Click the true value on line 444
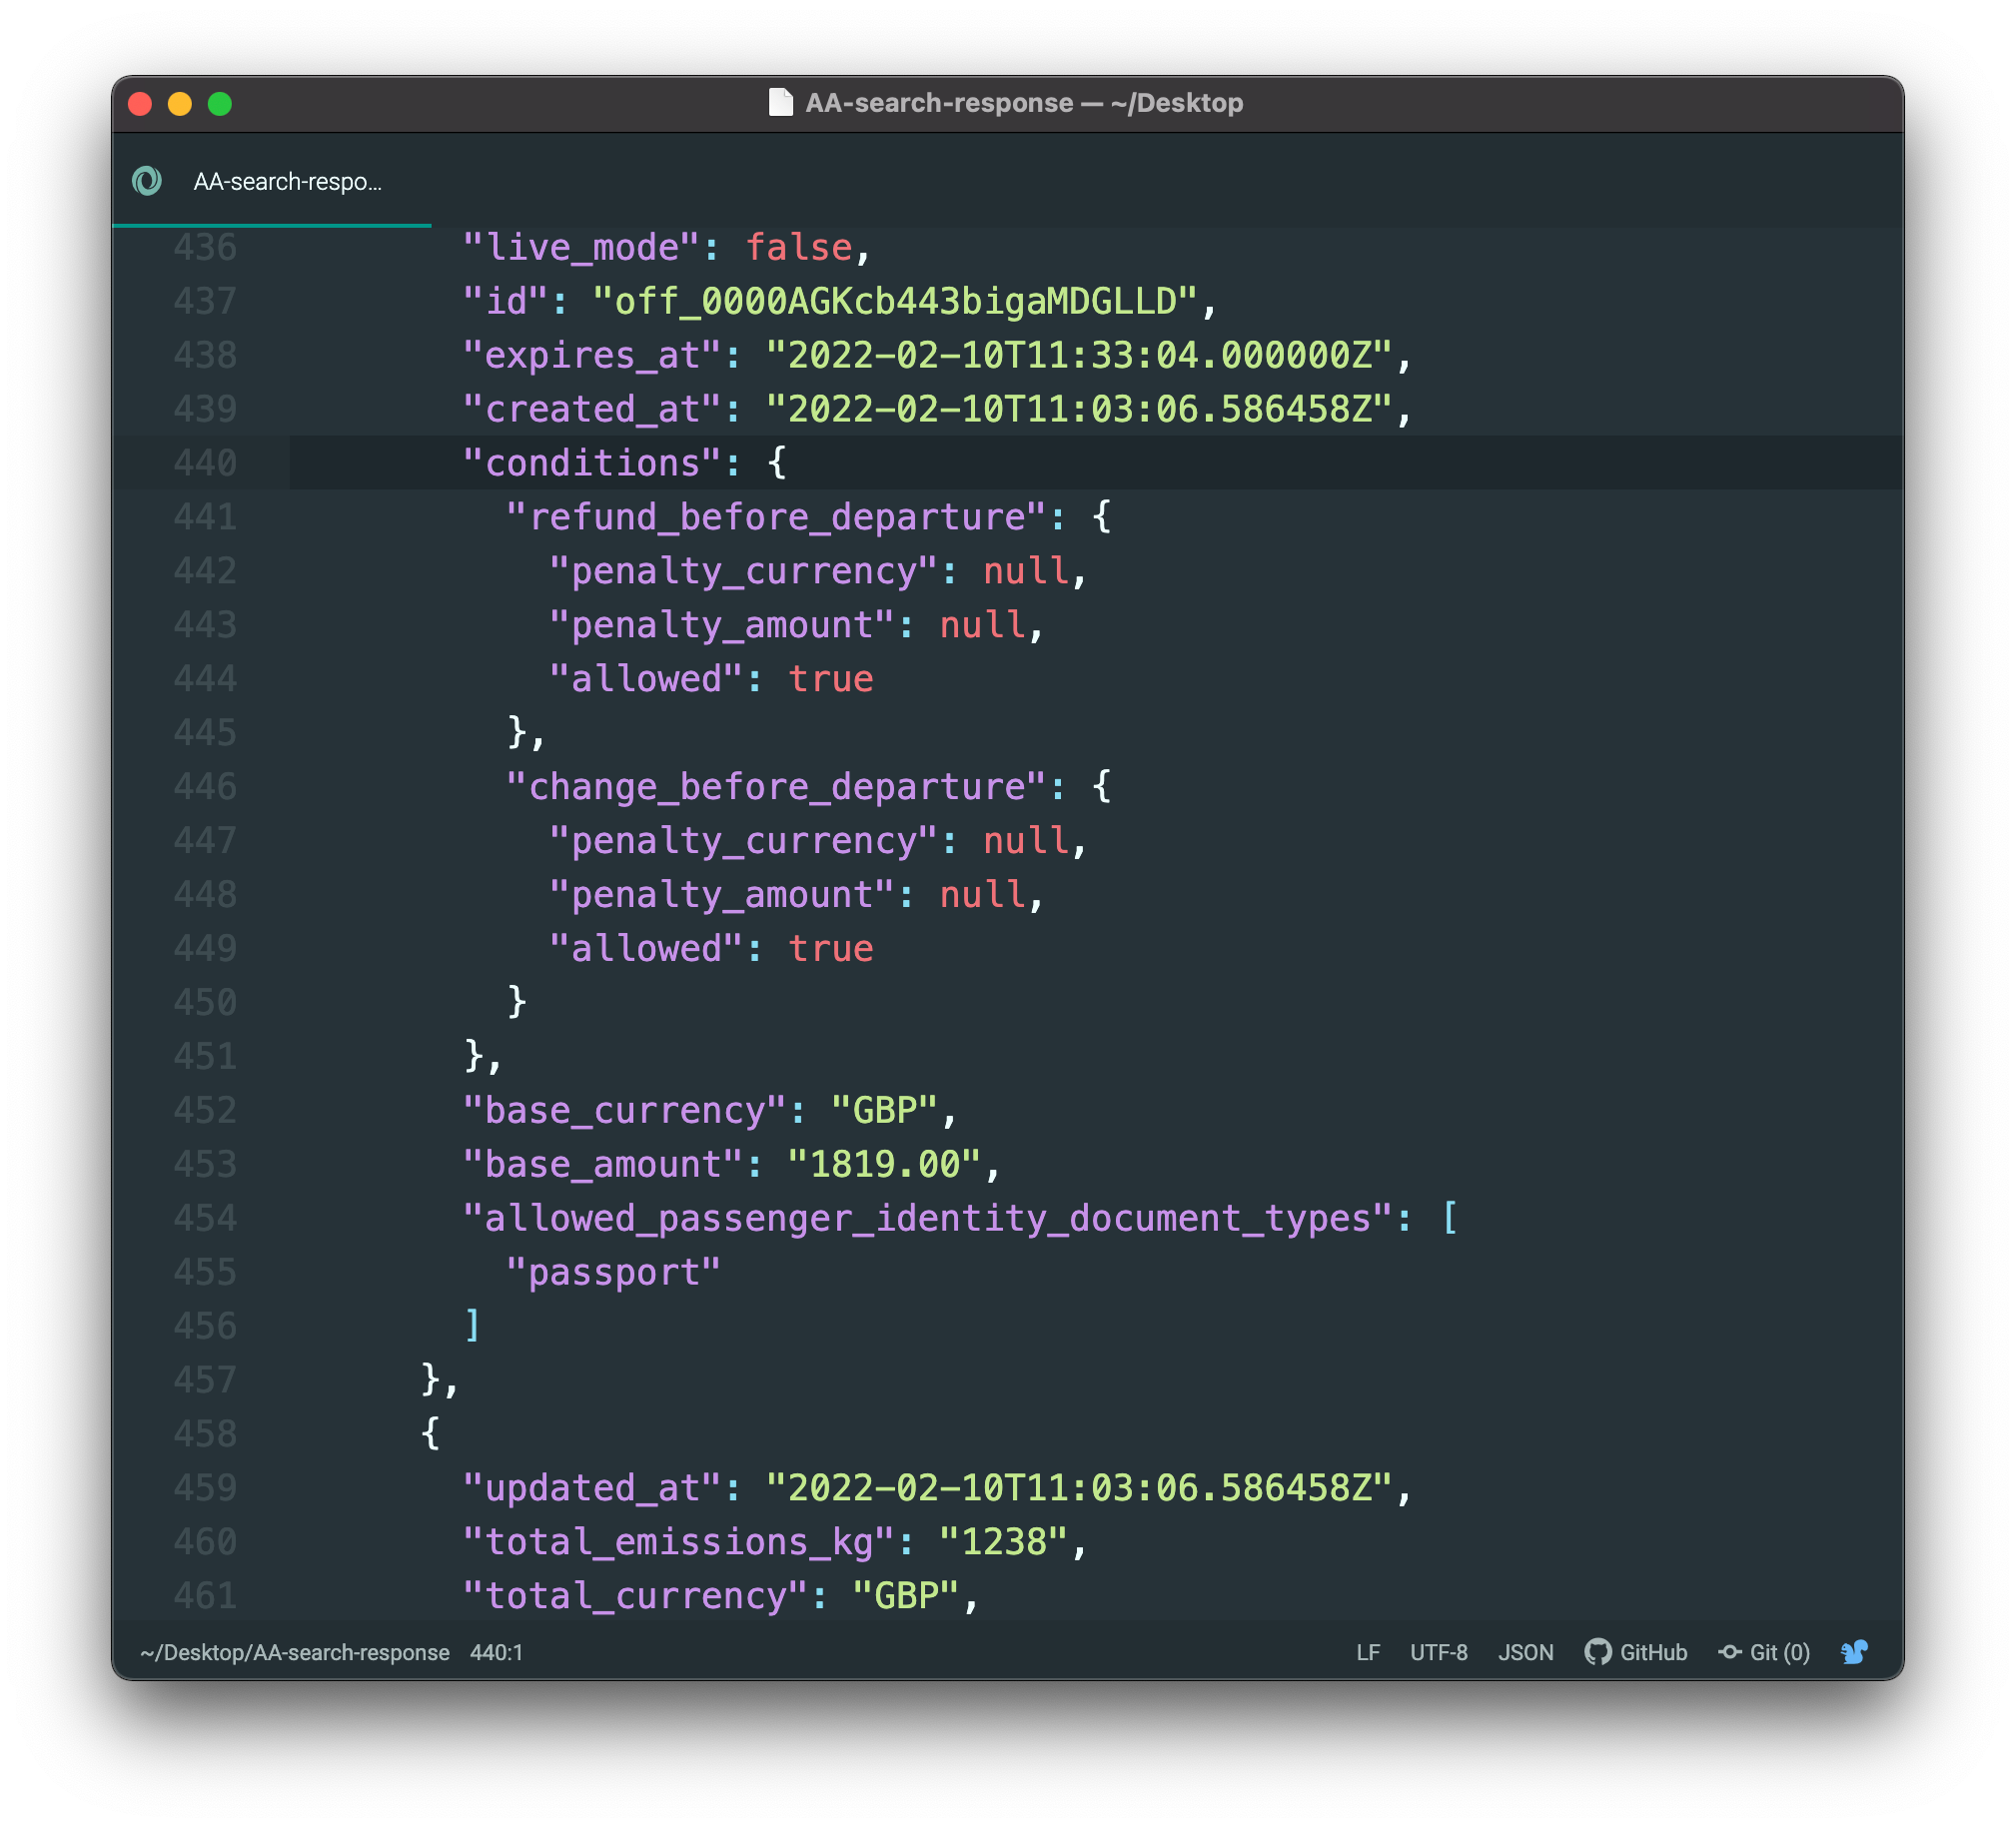Viewport: 2016px width, 1828px height. (x=831, y=679)
